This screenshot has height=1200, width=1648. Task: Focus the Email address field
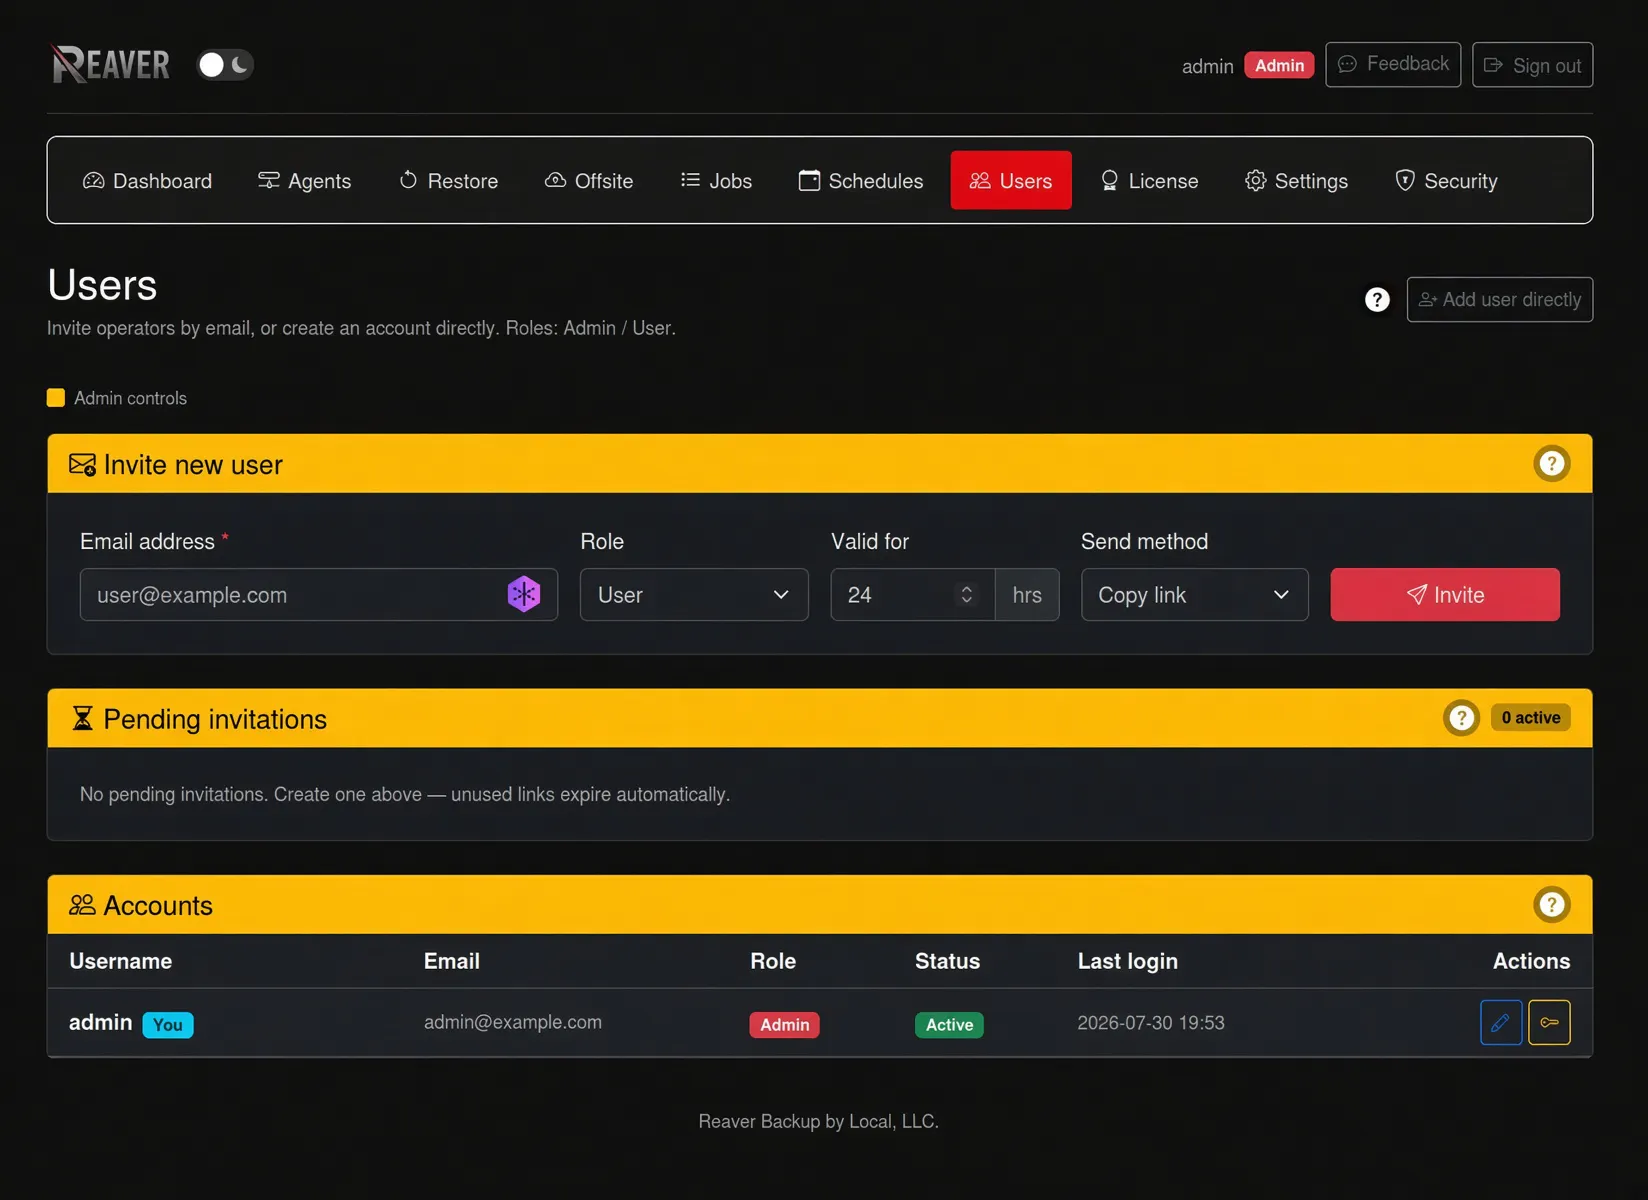(319, 595)
